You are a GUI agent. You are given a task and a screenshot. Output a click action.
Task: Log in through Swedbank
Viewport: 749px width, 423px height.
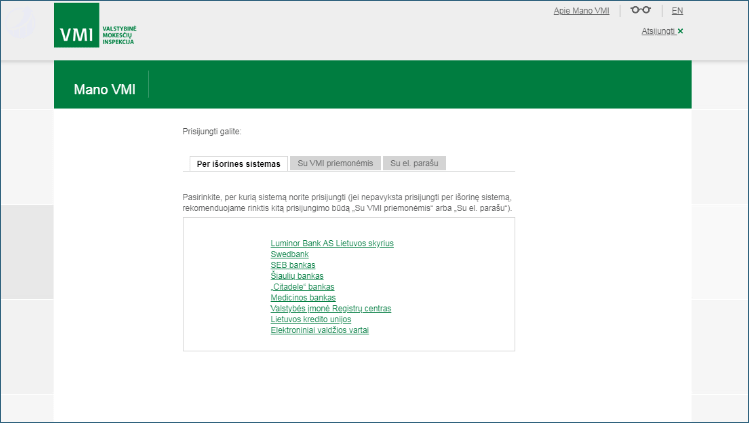pos(289,254)
